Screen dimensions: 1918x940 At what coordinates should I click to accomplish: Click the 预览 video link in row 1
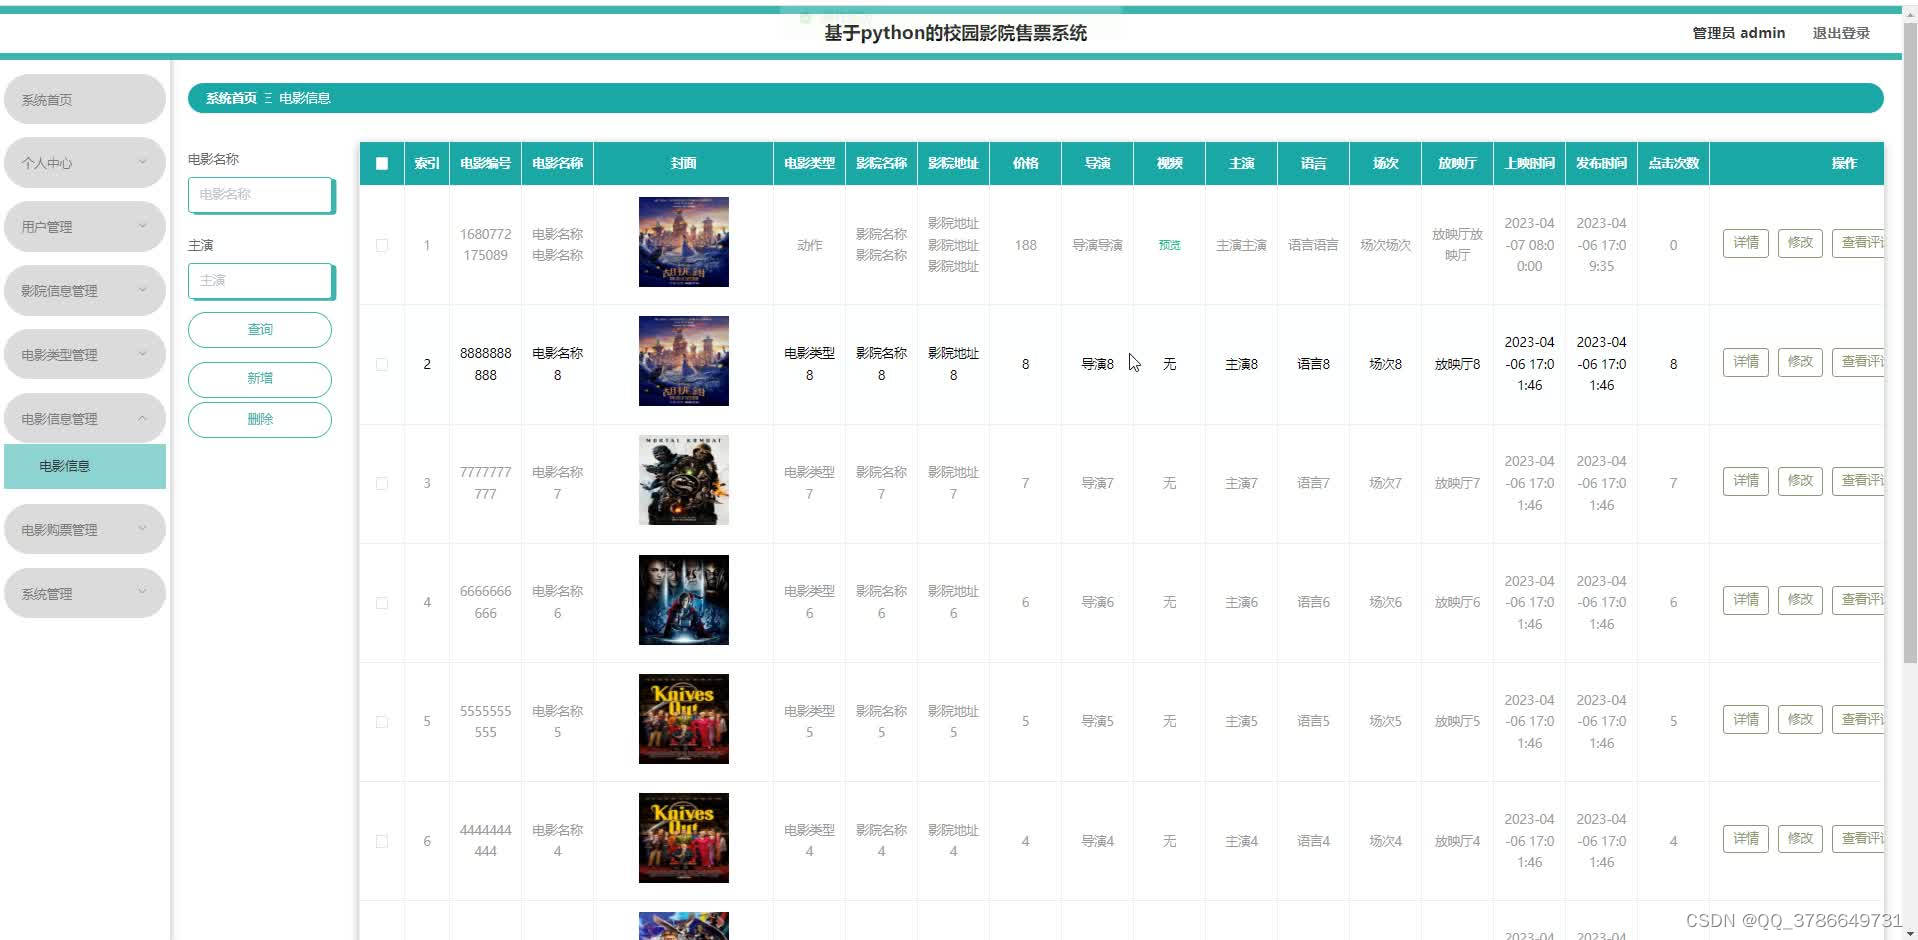tap(1169, 245)
